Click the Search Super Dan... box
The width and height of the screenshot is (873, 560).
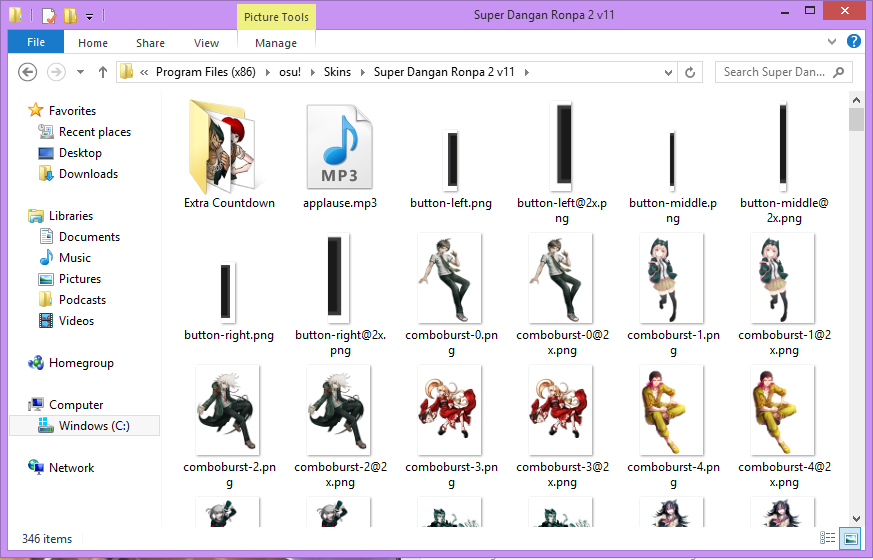(783, 72)
